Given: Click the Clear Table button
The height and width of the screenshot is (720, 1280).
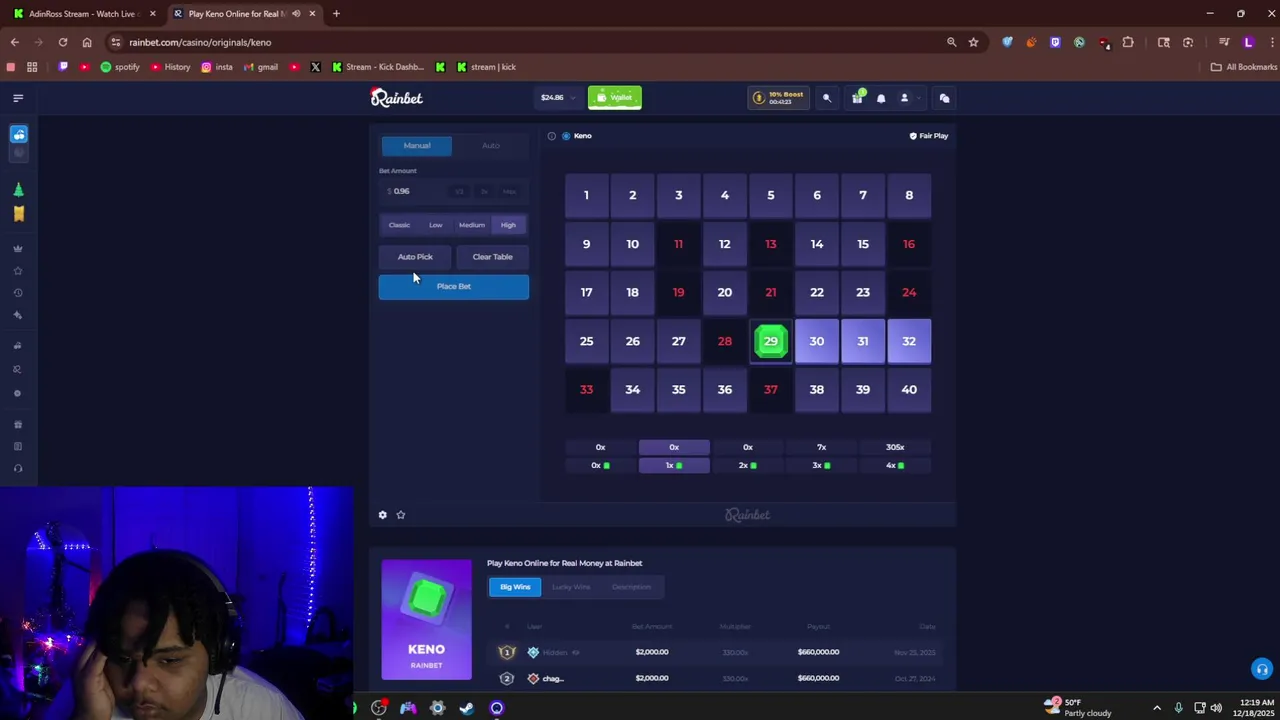Looking at the screenshot, I should click(492, 257).
